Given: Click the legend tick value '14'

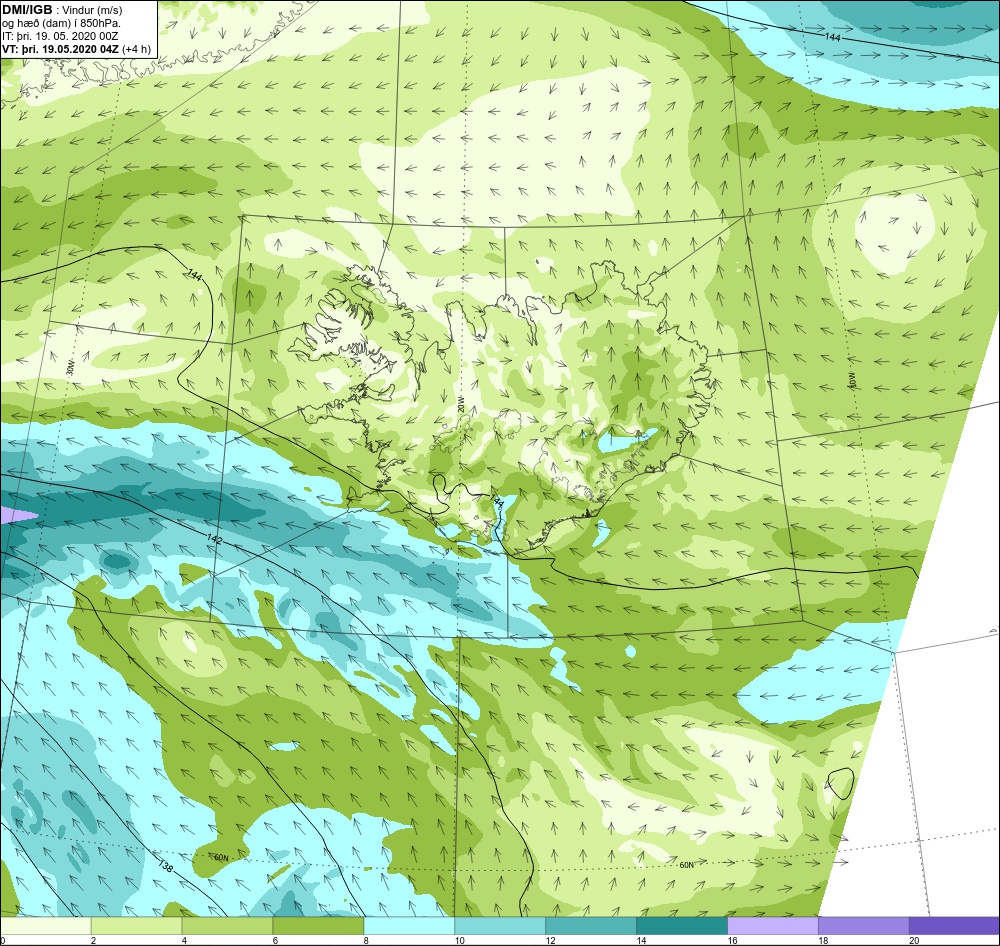Looking at the screenshot, I should (641, 940).
